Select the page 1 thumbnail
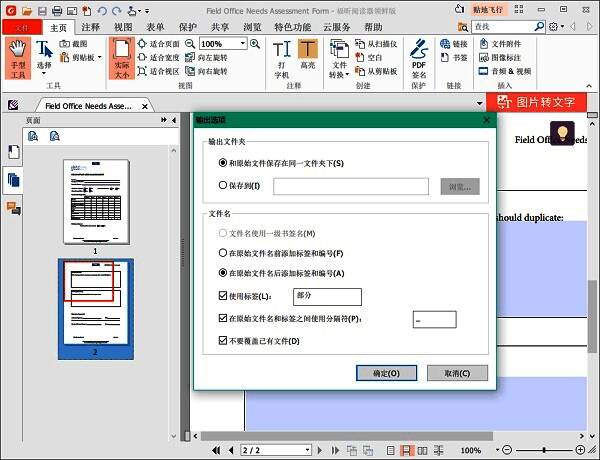Screen dimensions: 600x460 tap(94, 201)
